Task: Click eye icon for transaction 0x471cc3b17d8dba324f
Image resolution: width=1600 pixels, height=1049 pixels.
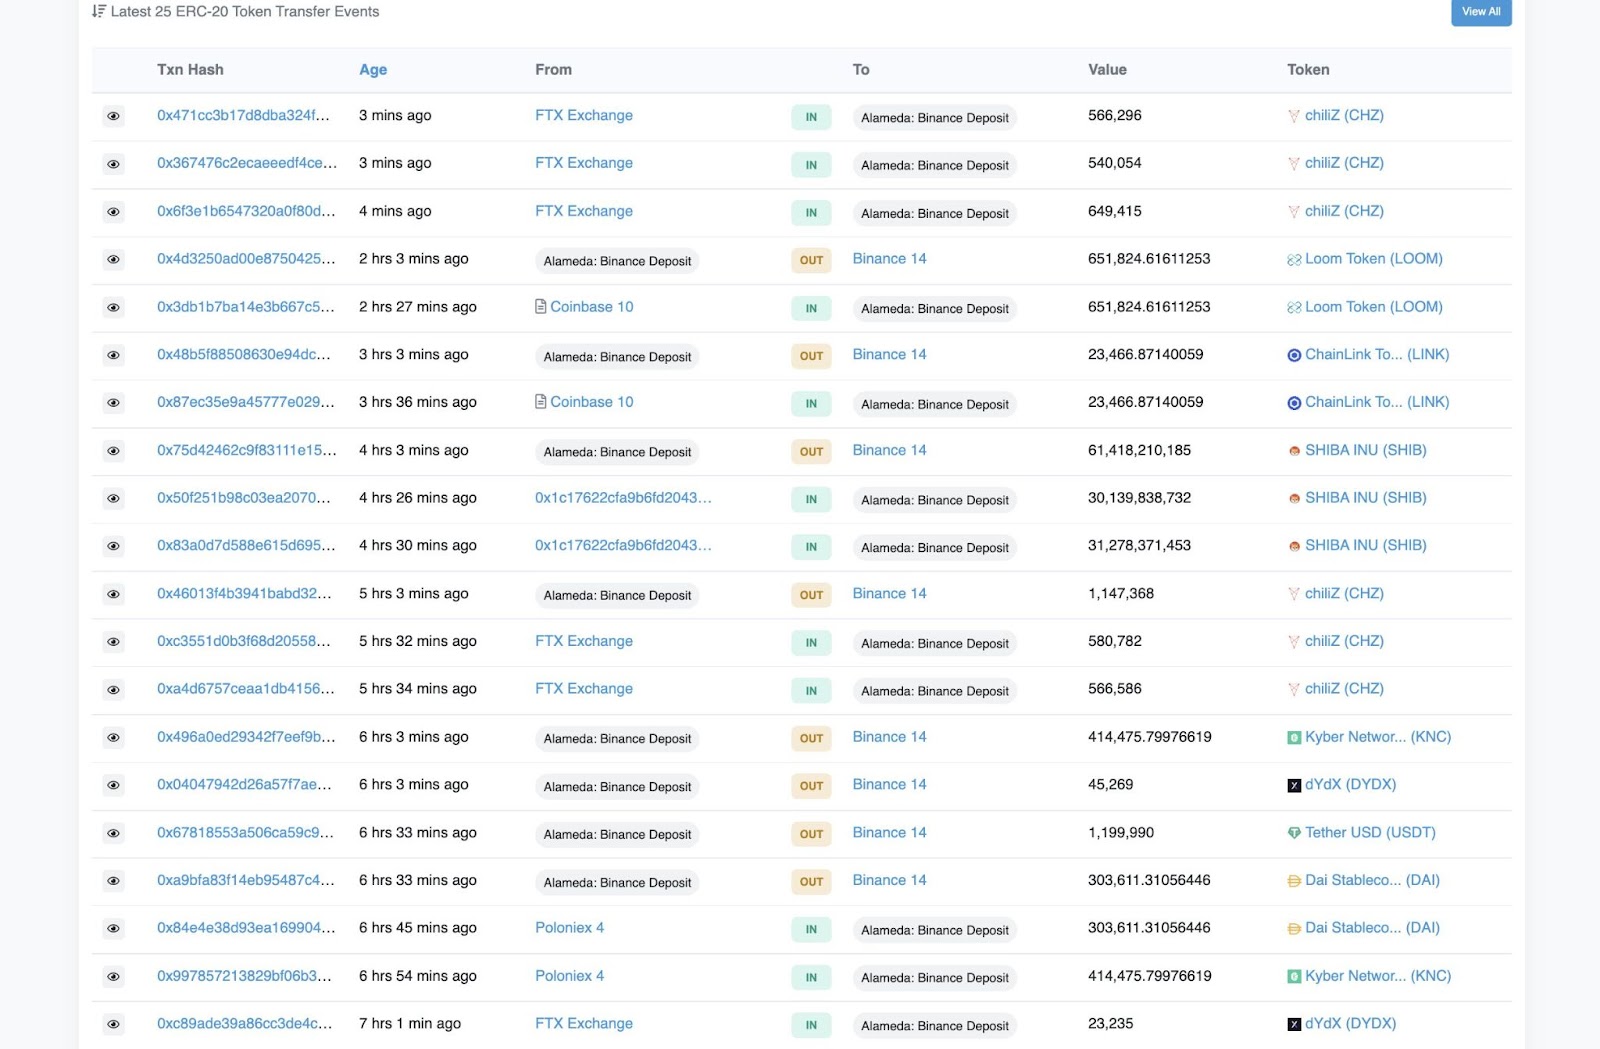Action: coord(113,116)
